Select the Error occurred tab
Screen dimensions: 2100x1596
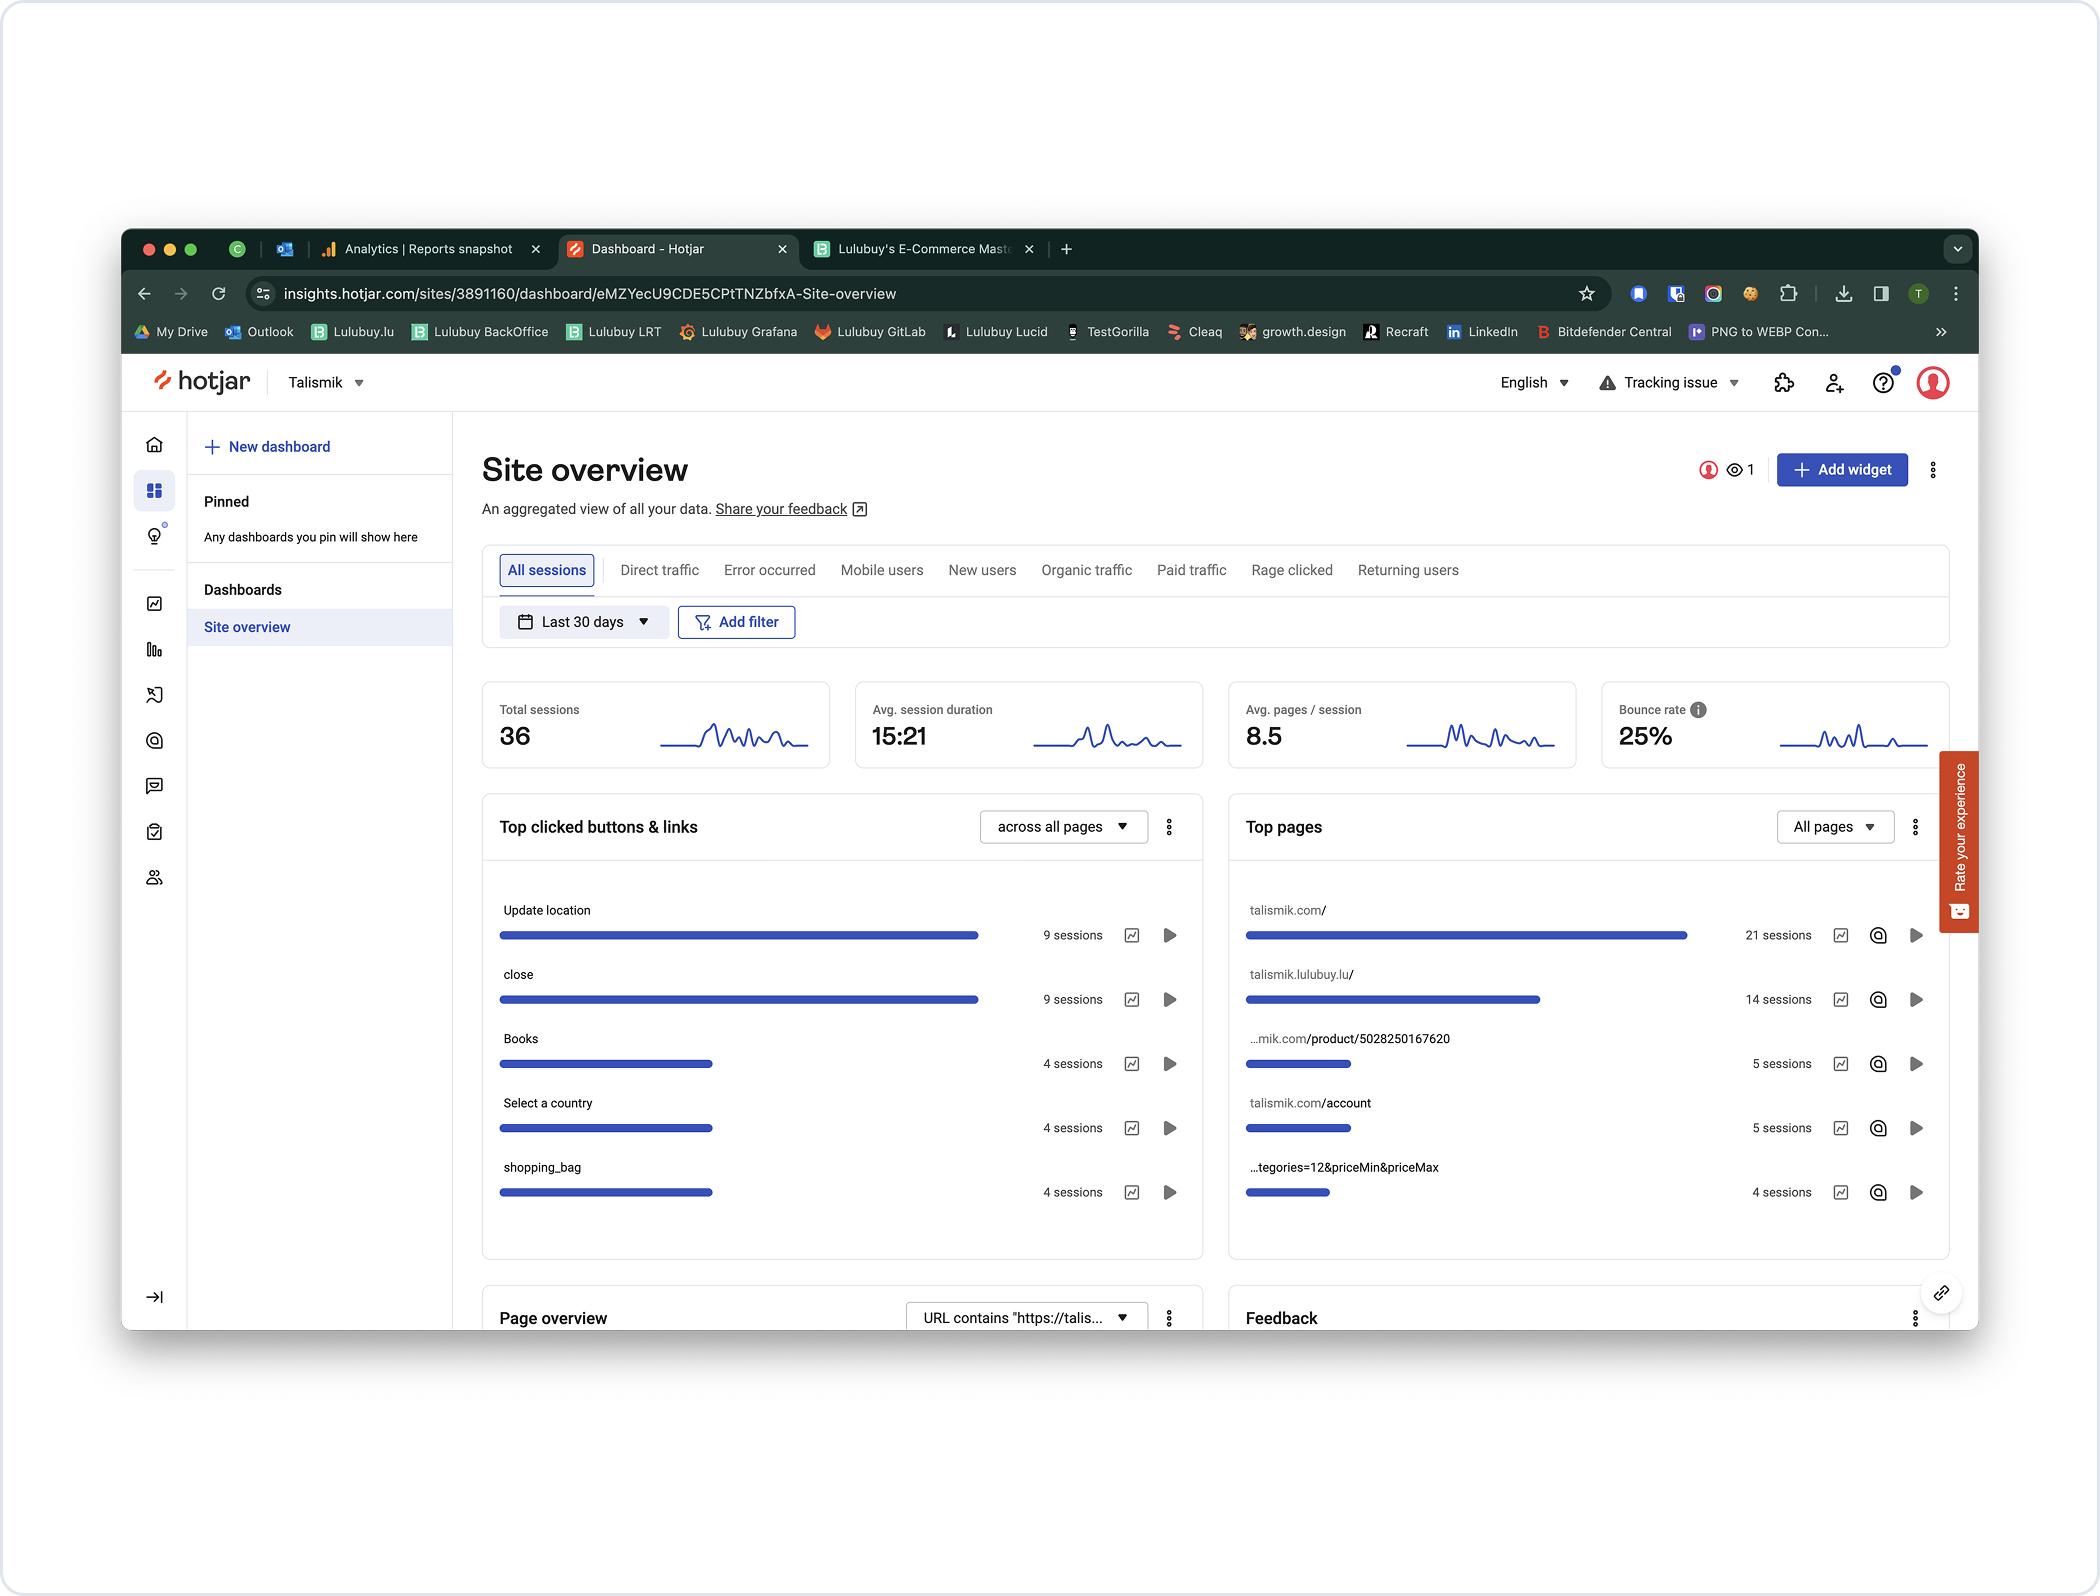coord(769,570)
